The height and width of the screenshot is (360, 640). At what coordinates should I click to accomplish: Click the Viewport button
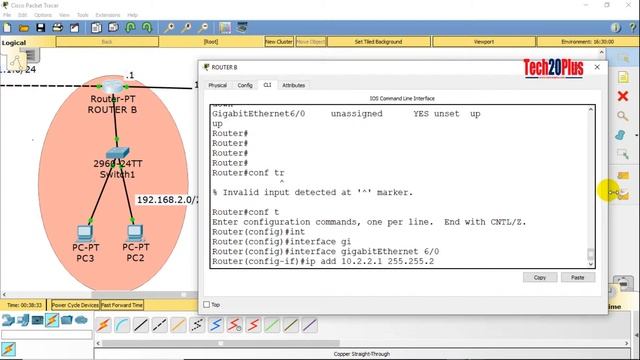(484, 42)
